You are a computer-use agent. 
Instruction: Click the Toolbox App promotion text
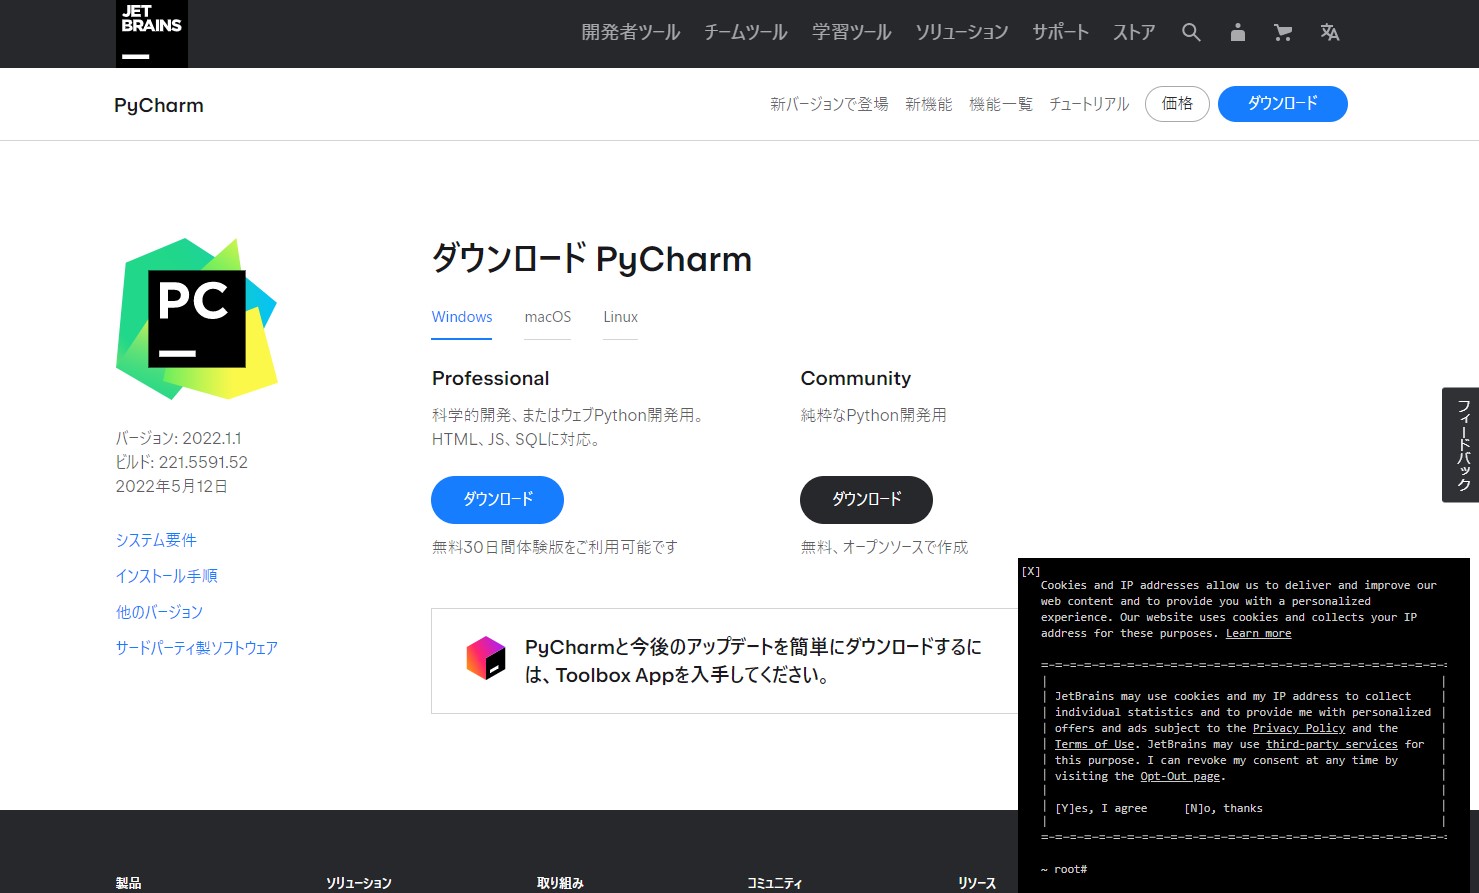753,661
